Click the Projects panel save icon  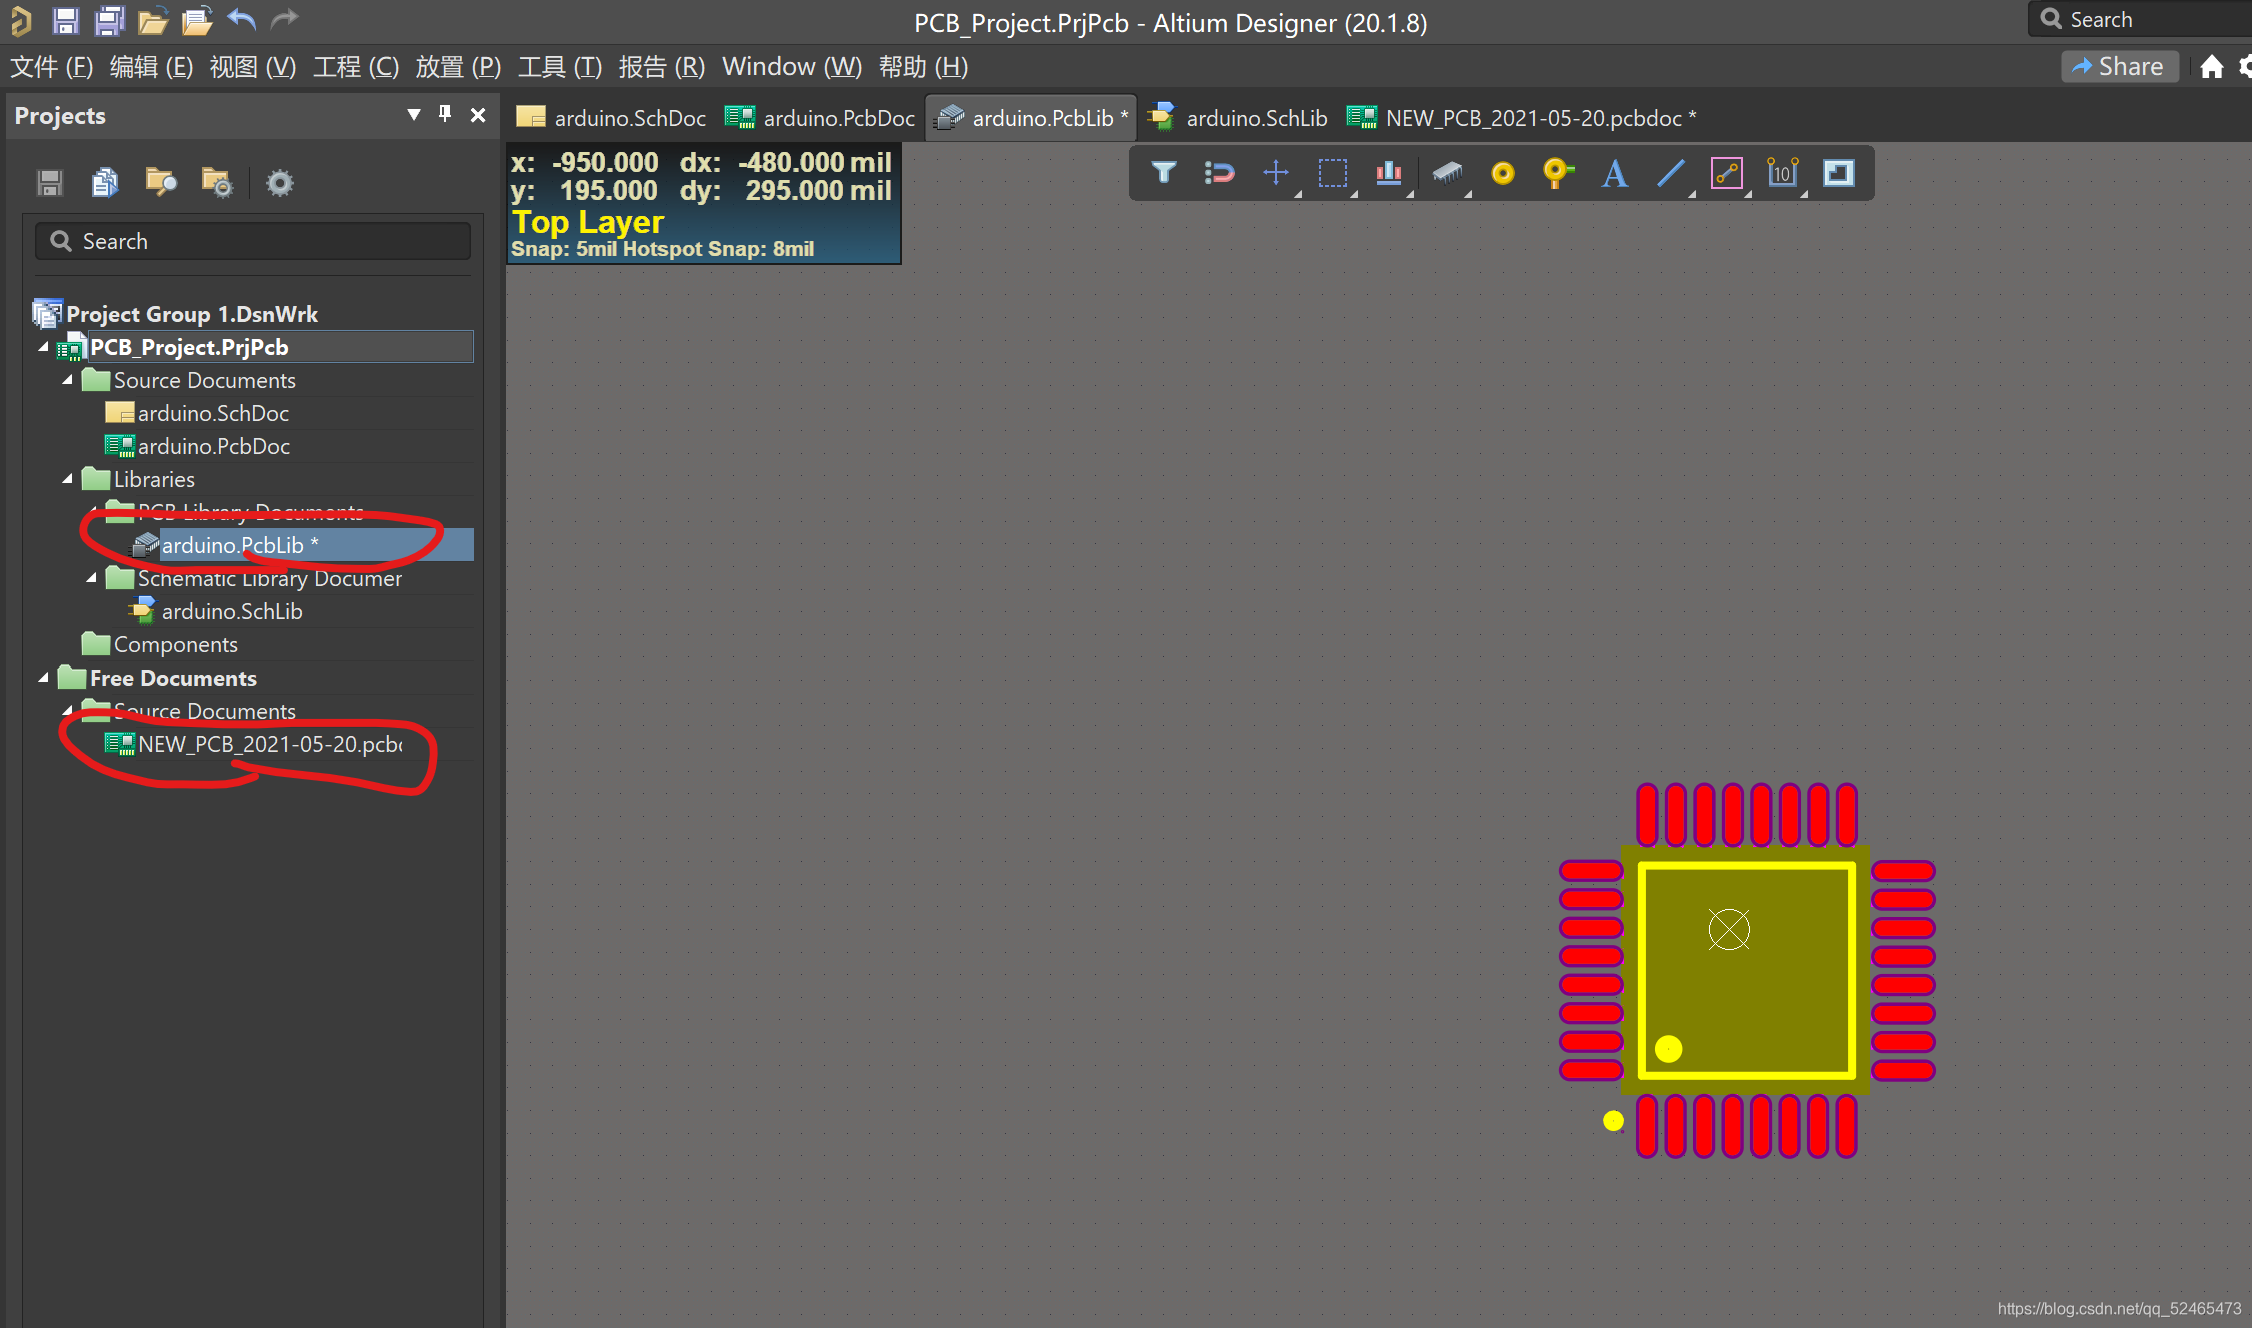(x=50, y=183)
